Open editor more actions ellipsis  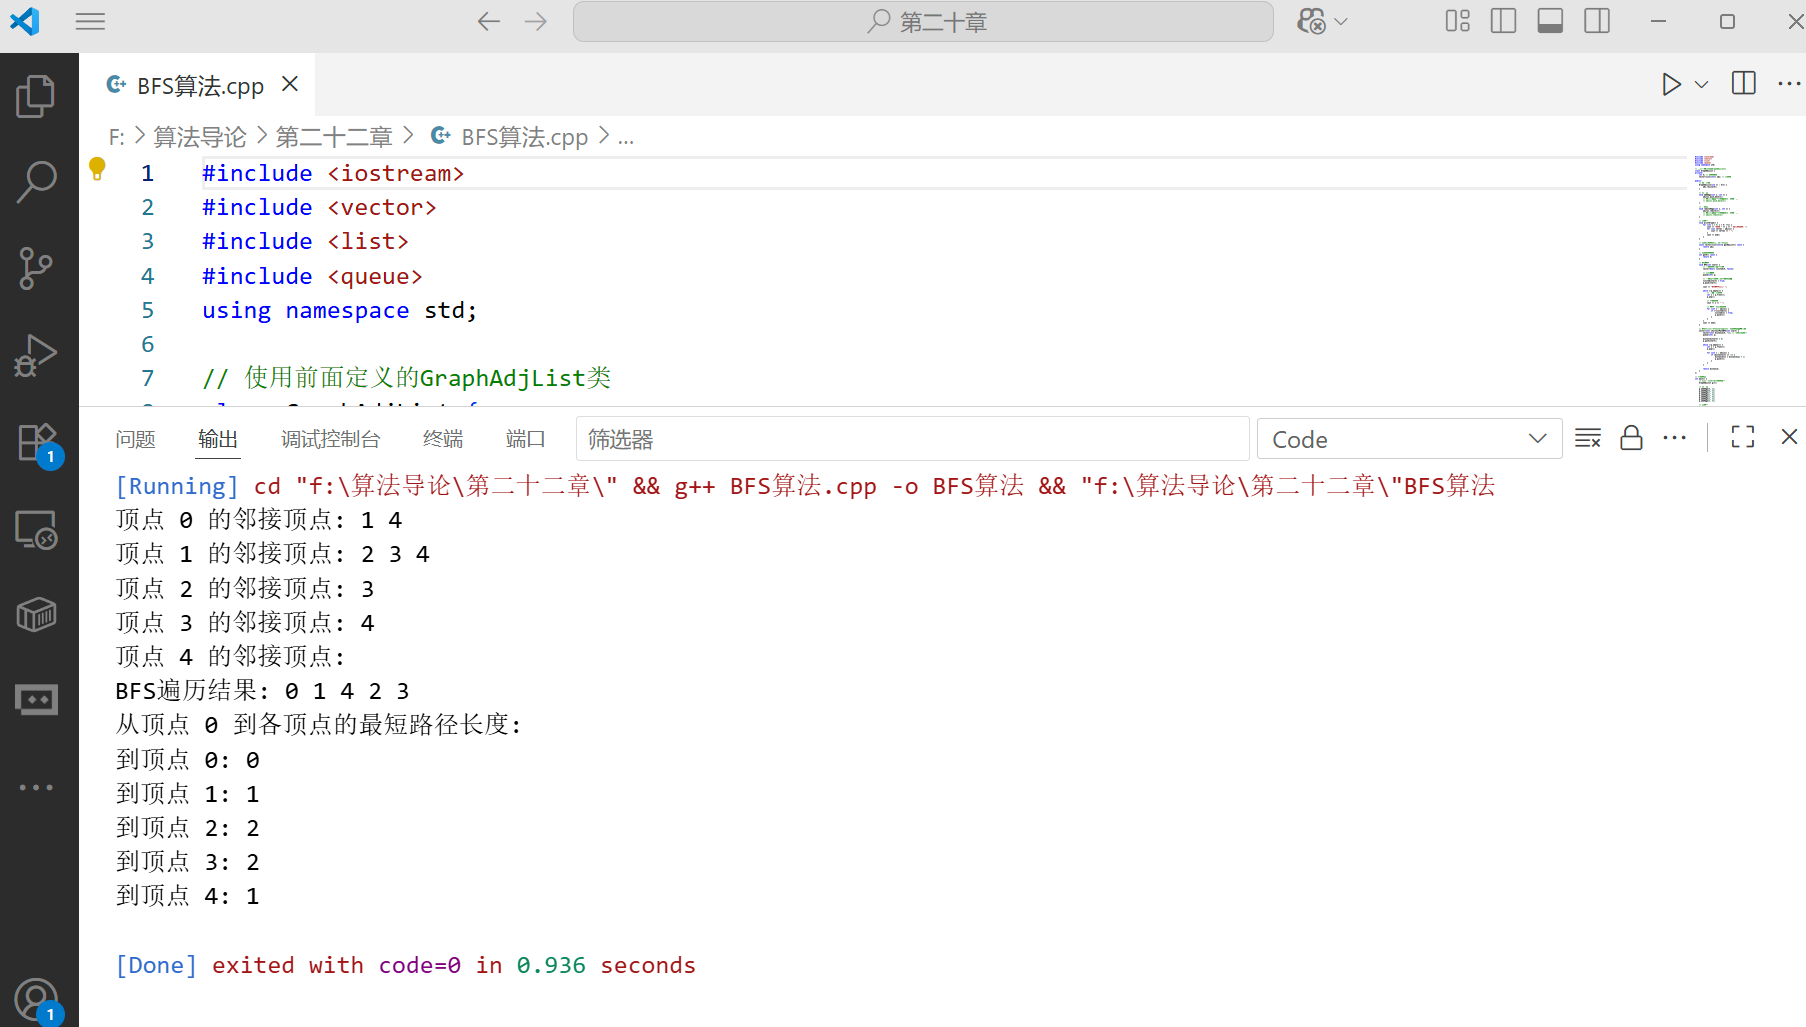1789,84
